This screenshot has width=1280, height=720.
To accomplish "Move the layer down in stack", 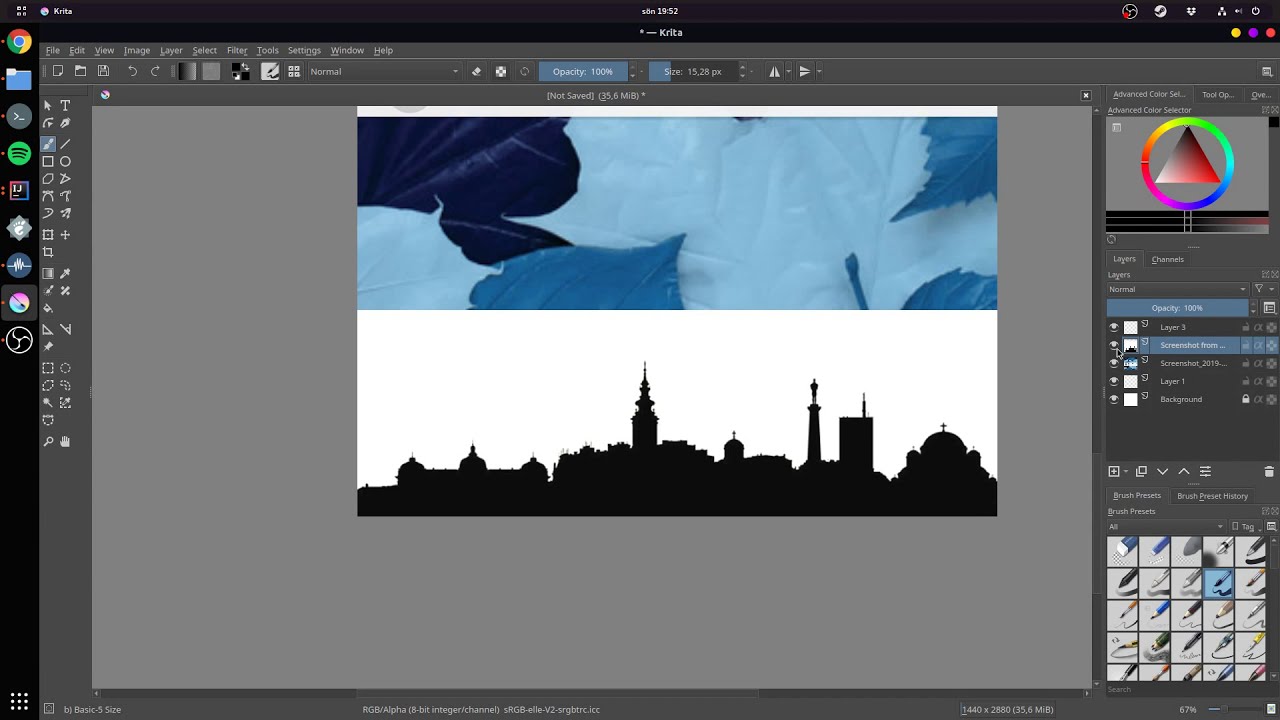I will coord(1162,471).
